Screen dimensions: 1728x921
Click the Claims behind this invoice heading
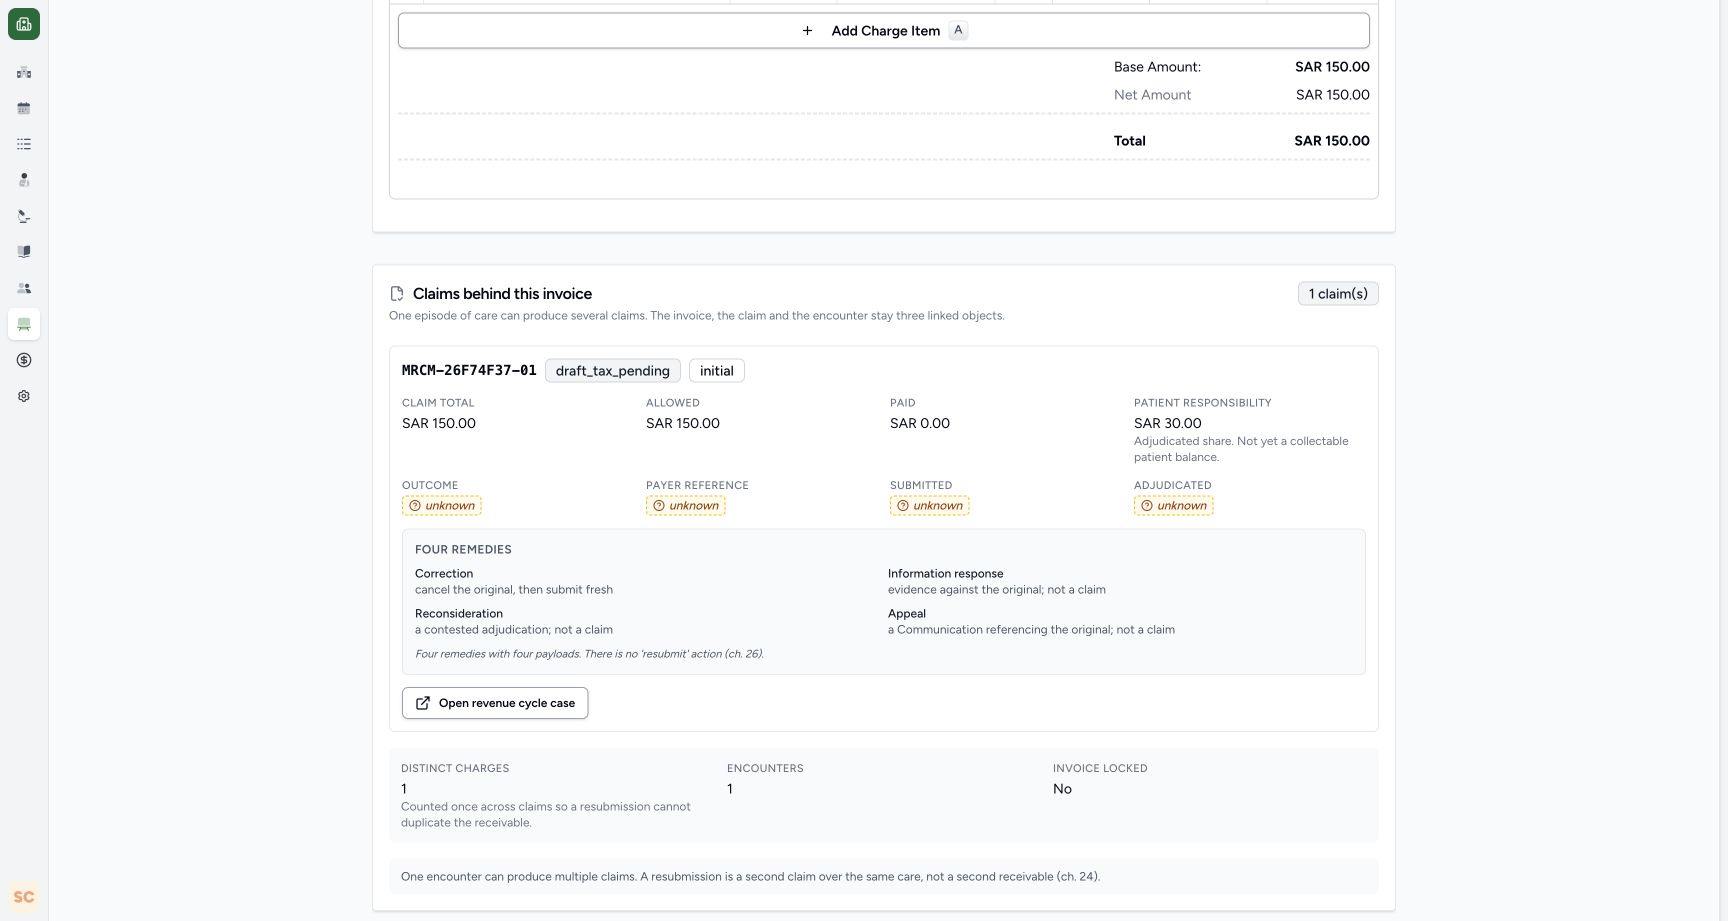502,294
